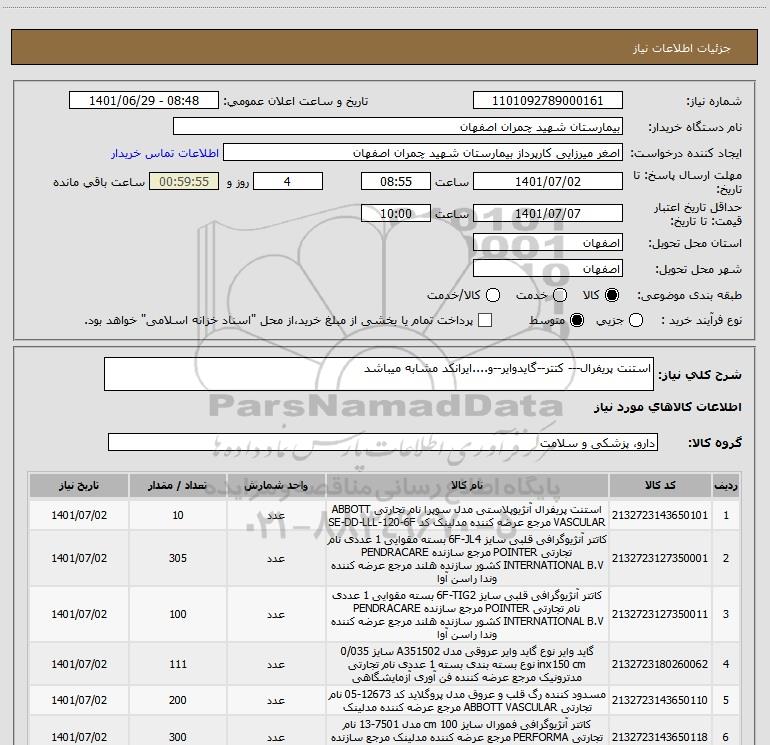Click the remaining time countdown 00:59:55
Screen dimensions: 770x745
tap(184, 182)
